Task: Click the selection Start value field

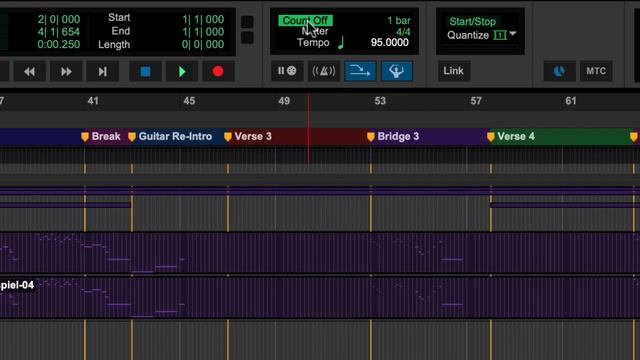Action: tap(203, 19)
